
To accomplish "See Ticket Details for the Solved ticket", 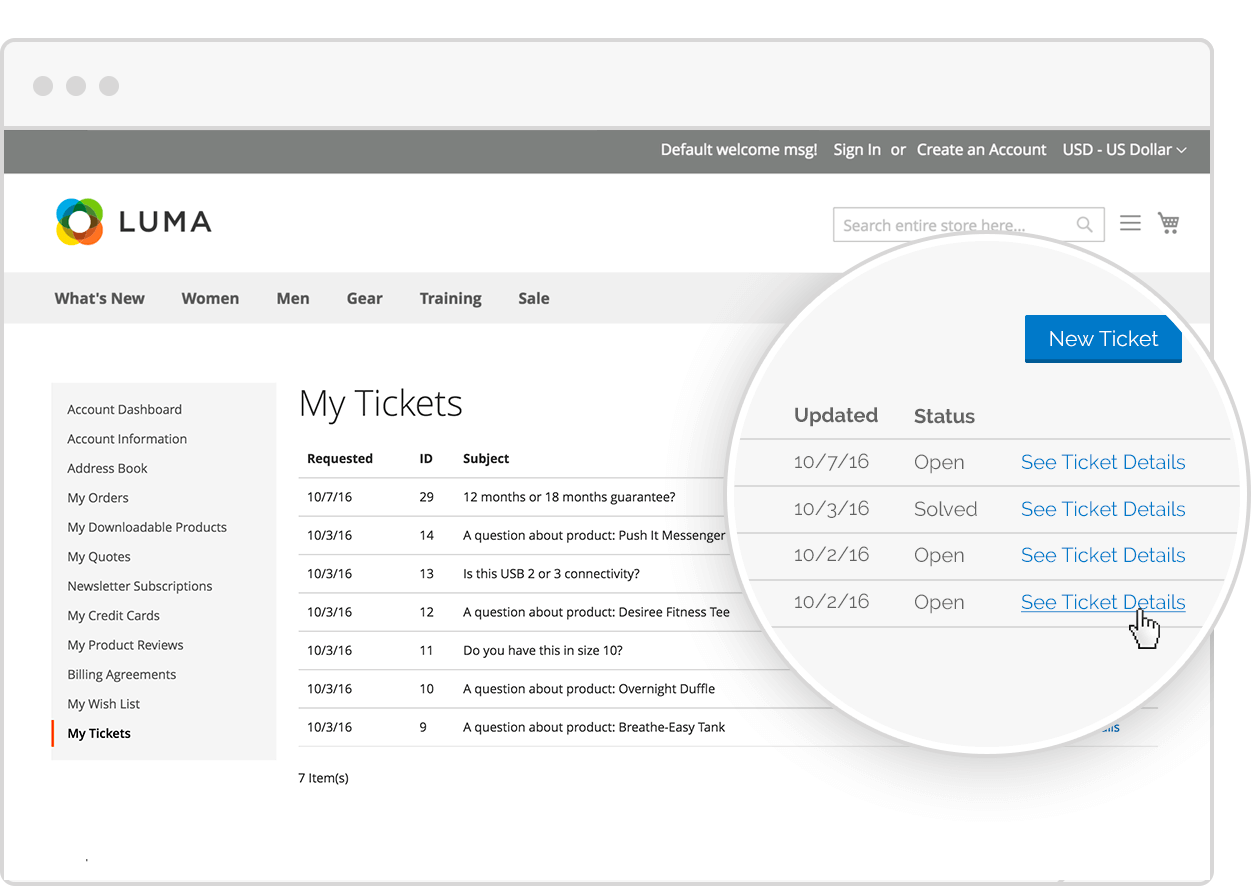I will coord(1103,509).
